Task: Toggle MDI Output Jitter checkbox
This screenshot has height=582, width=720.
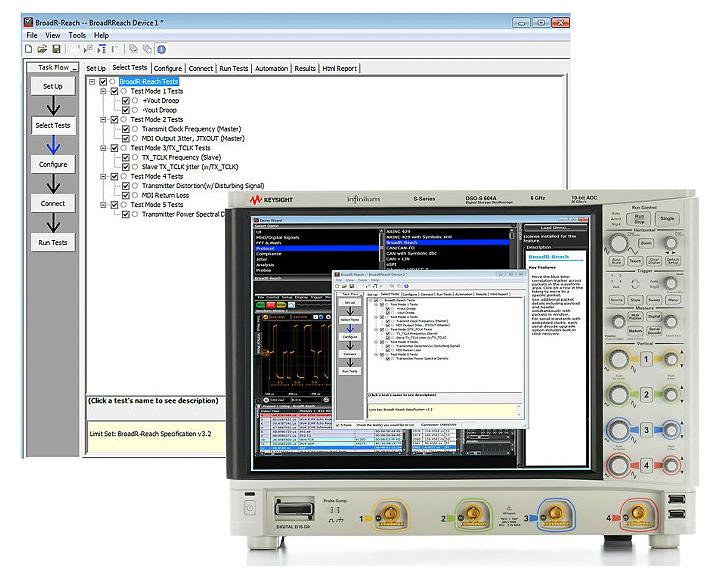Action: 126,138
